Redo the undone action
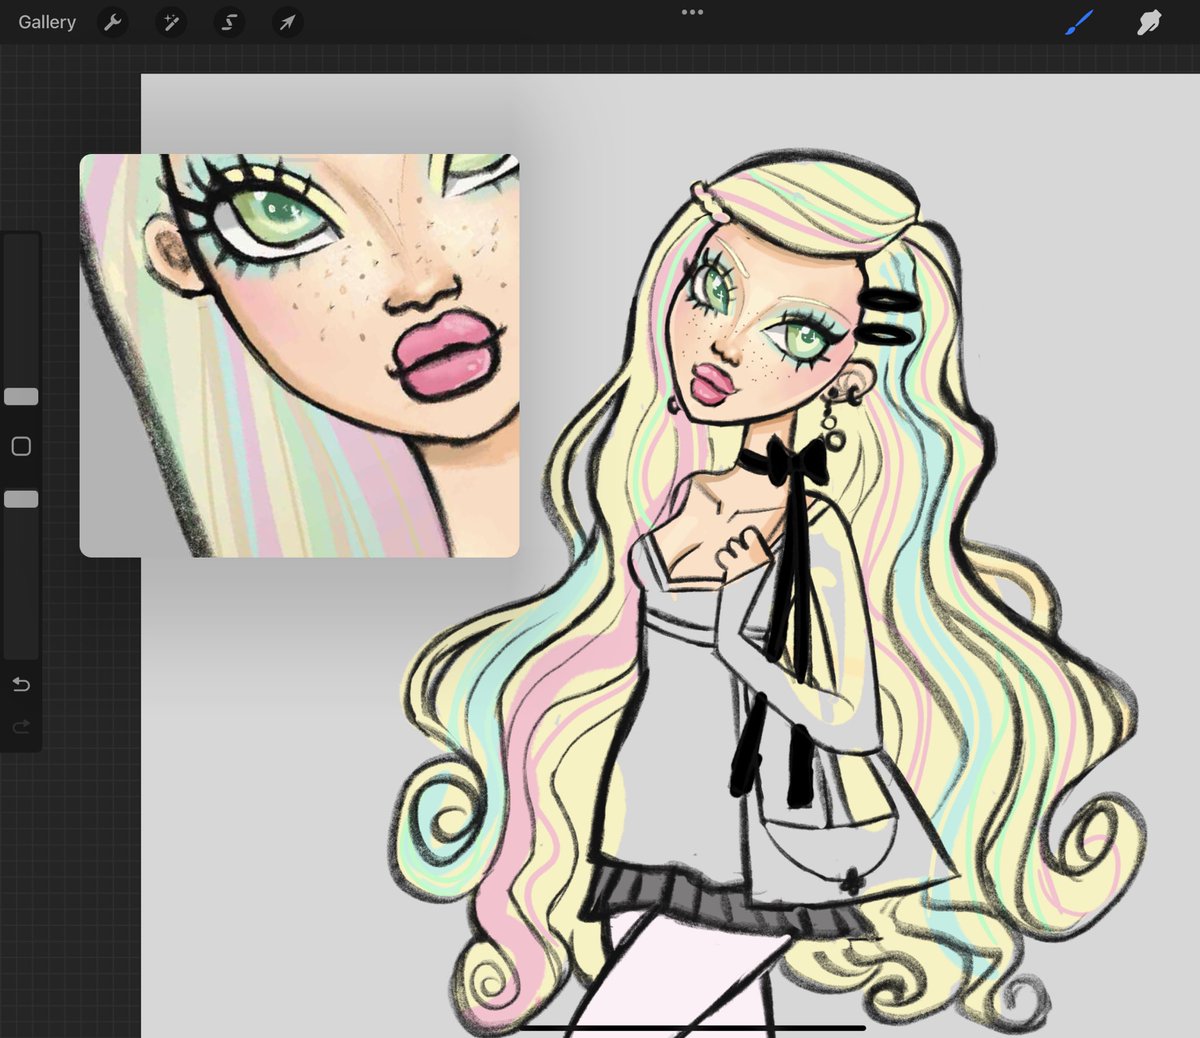Screen dimensions: 1200x1038 [x=21, y=727]
